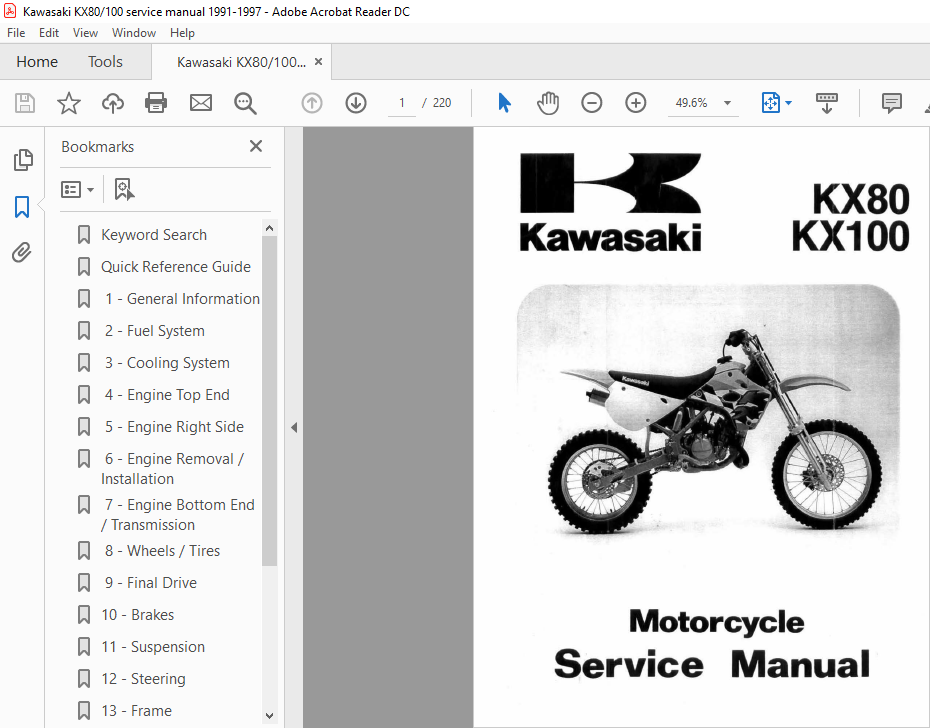Open the Window menu
930x728 pixels.
133,33
